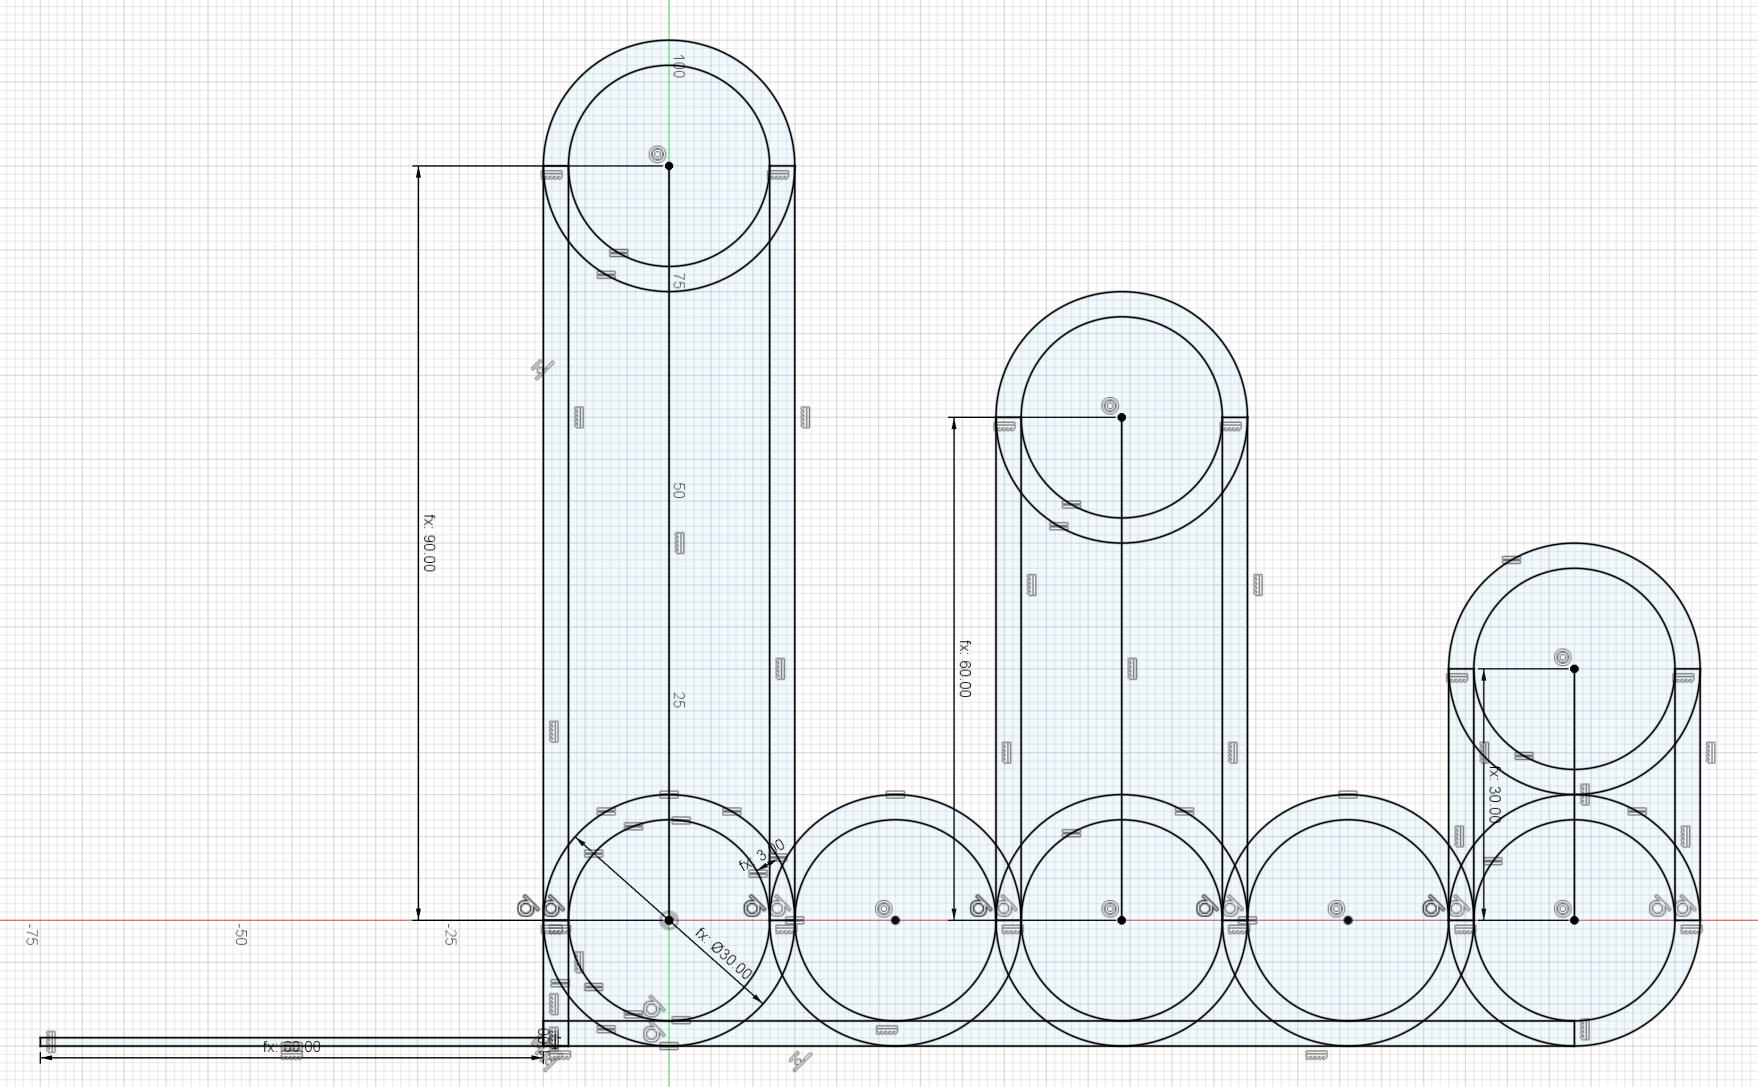Select constraint icon under bottom line near fourth circle
The image size is (1758, 1087).
1316,1055
